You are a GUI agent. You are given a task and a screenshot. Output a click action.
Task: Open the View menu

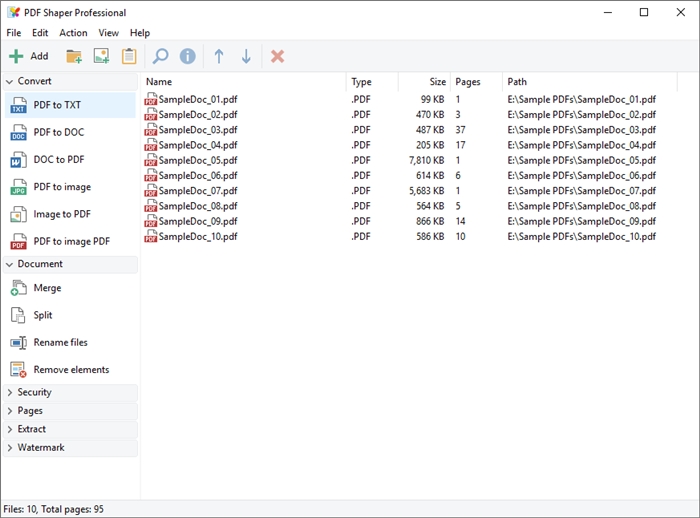click(x=108, y=33)
